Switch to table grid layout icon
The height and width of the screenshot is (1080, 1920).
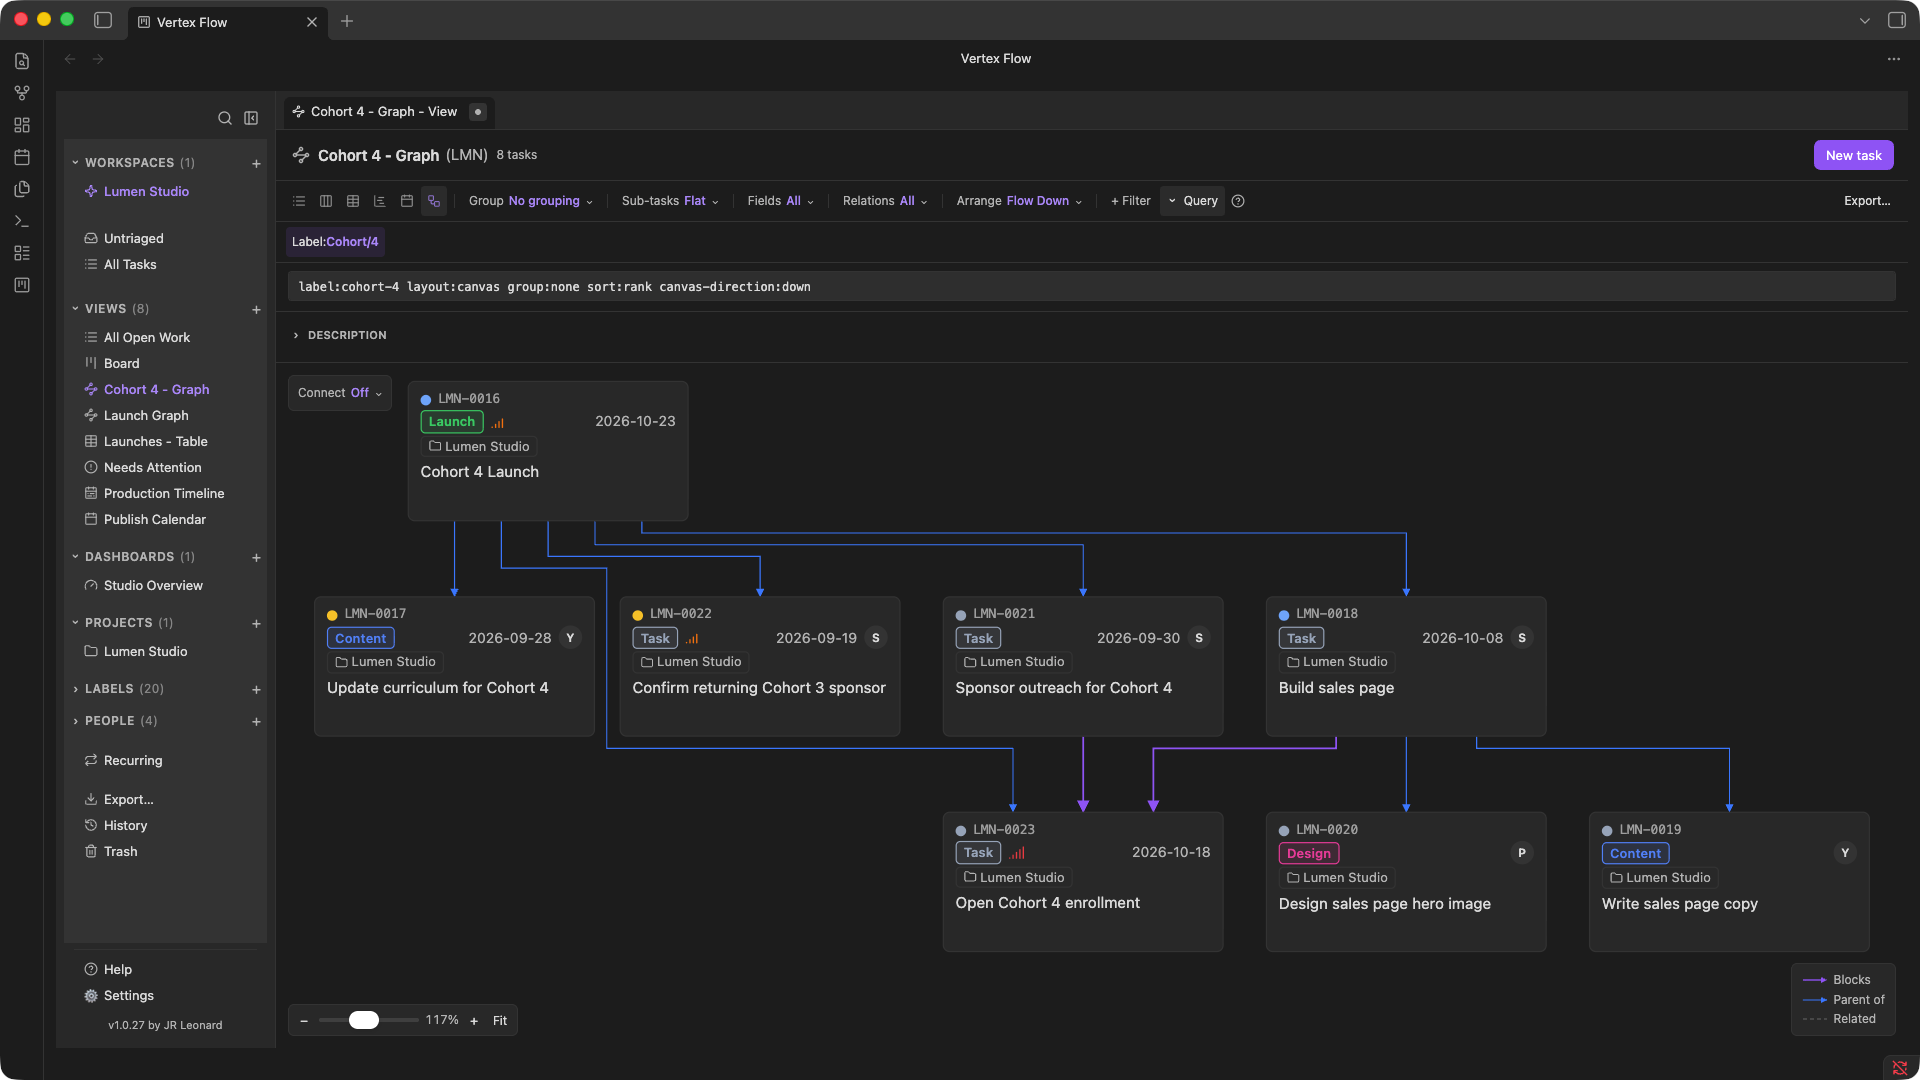353,201
